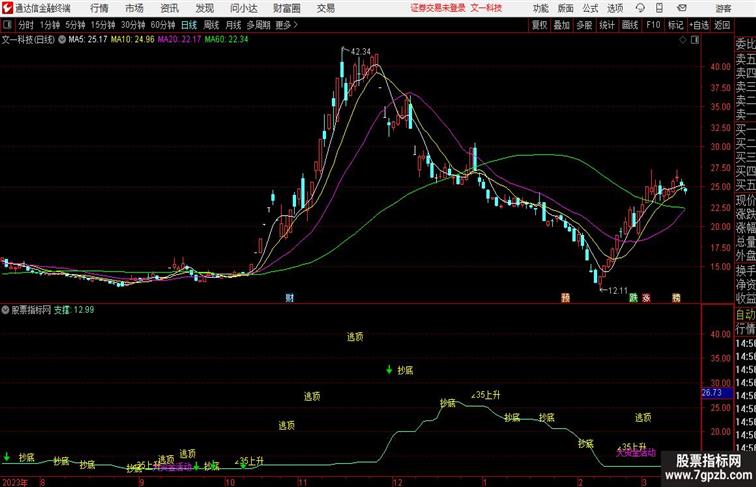The image size is (756, 487).
Task: Click the 12.11 low price label
Action: pos(618,291)
